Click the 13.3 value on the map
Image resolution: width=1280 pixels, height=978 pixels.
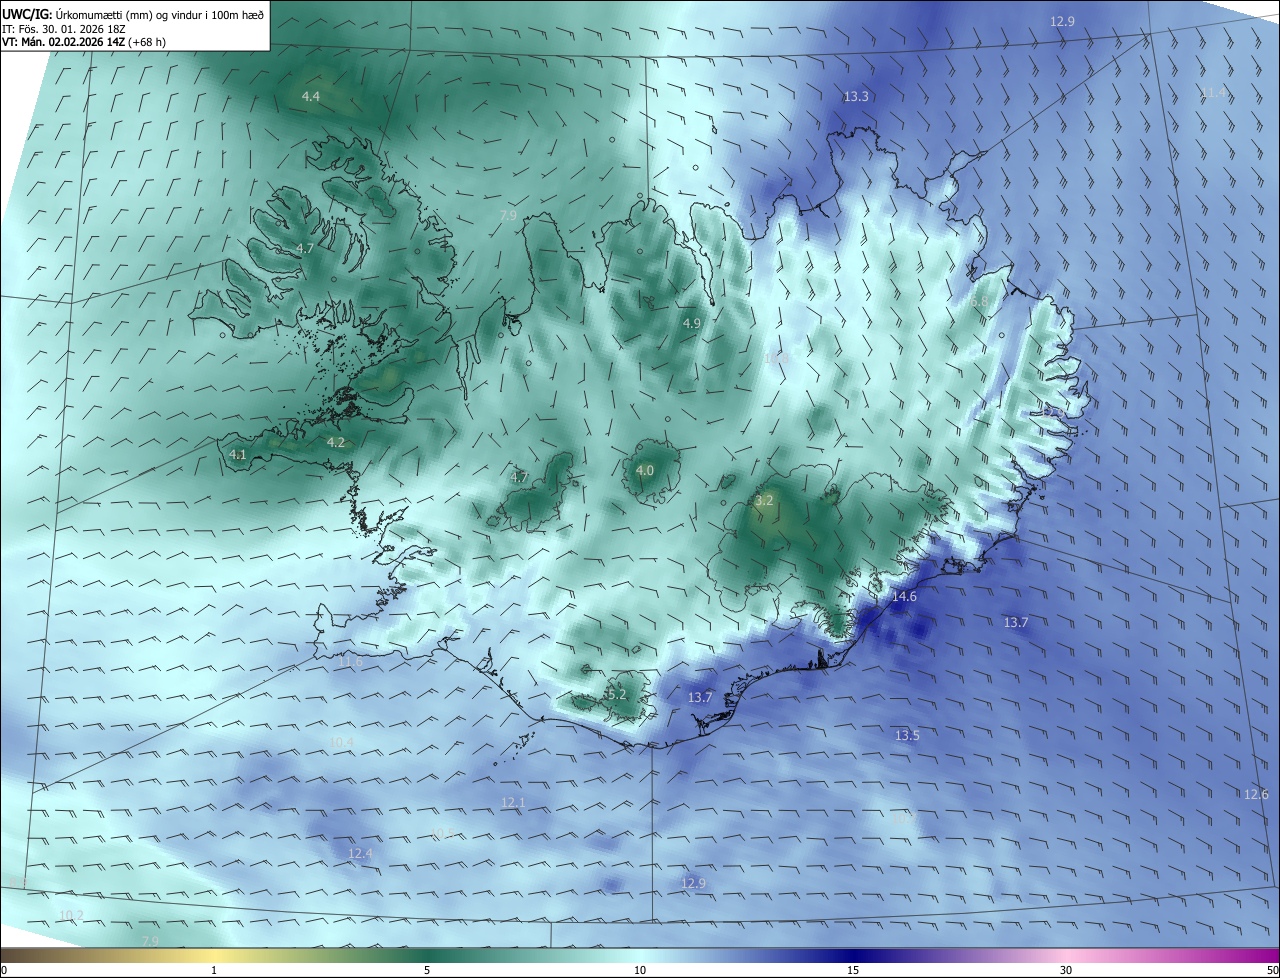click(856, 96)
